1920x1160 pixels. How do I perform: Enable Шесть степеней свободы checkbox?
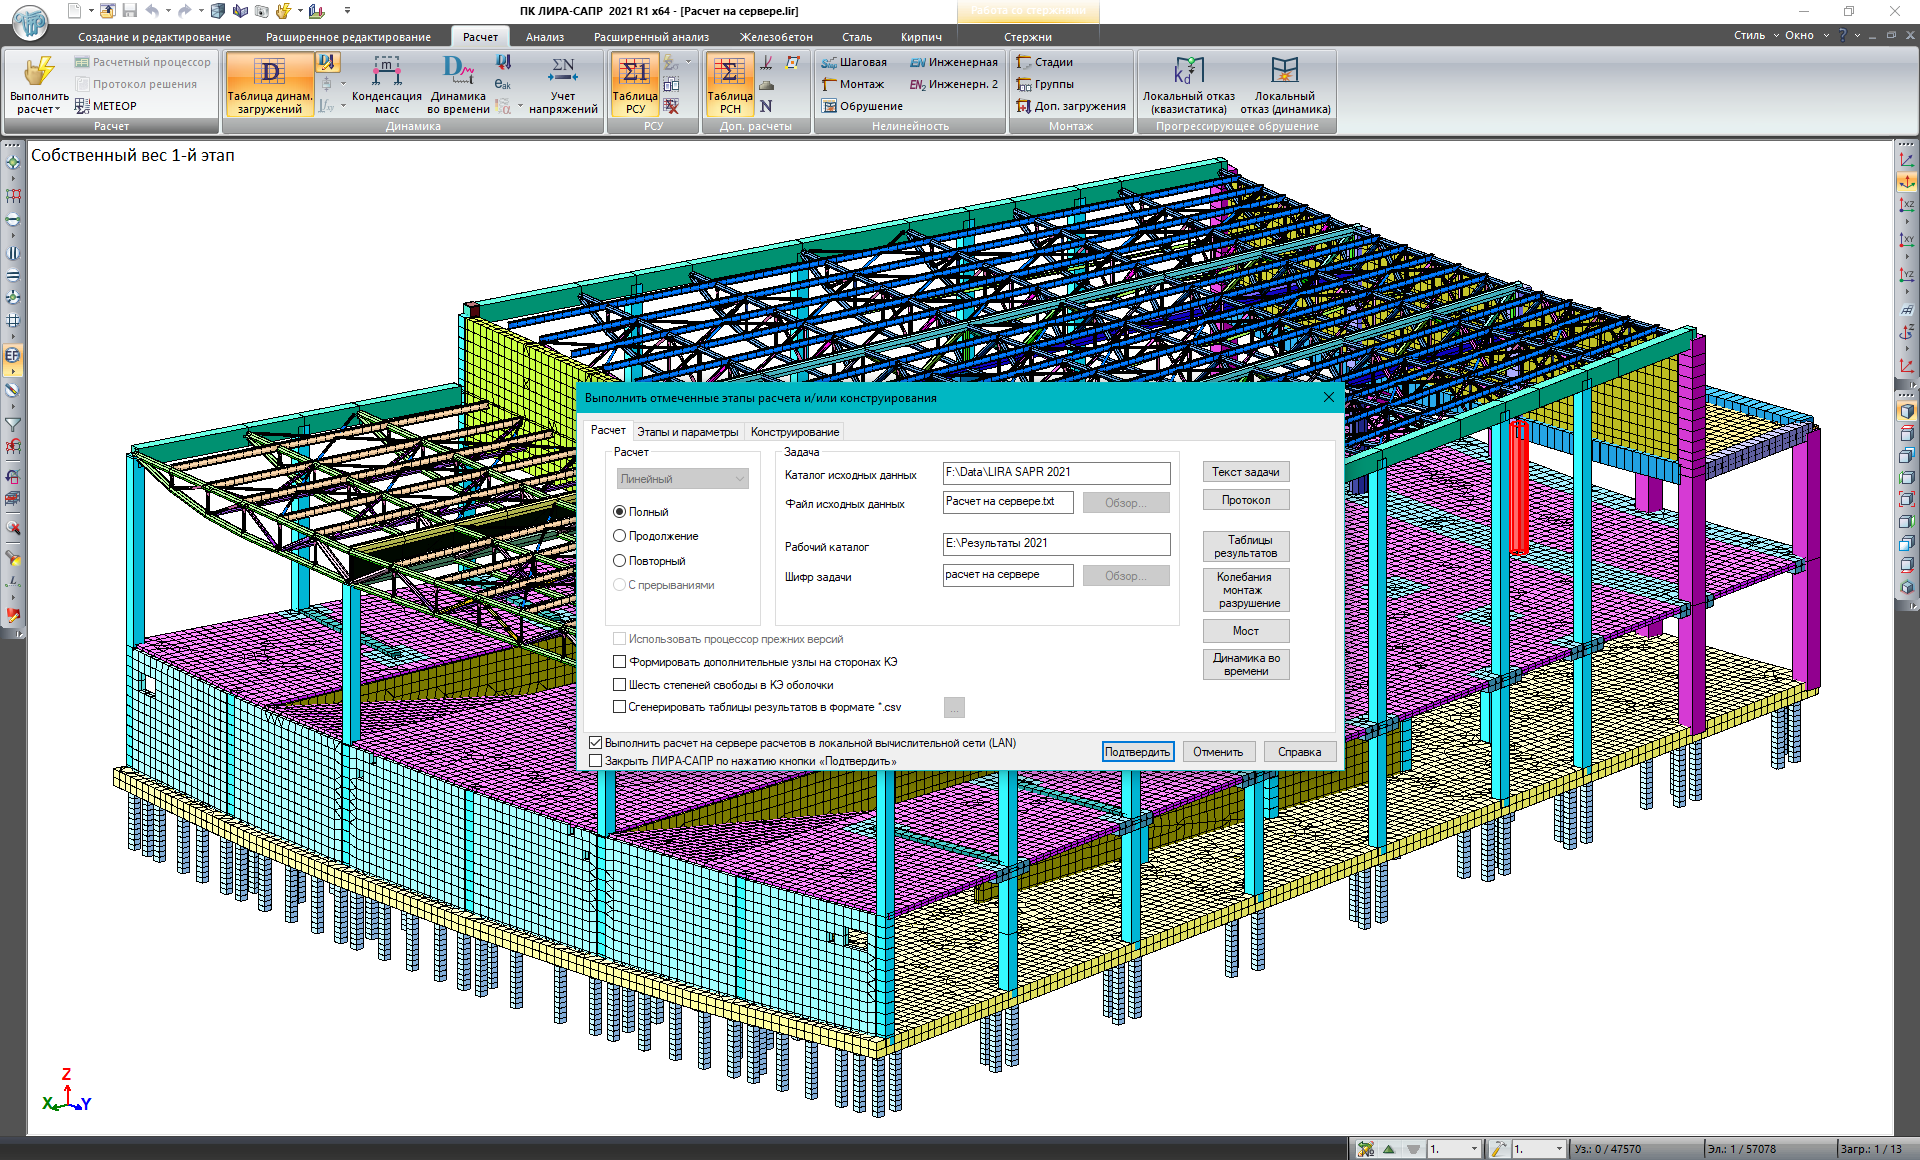click(620, 685)
